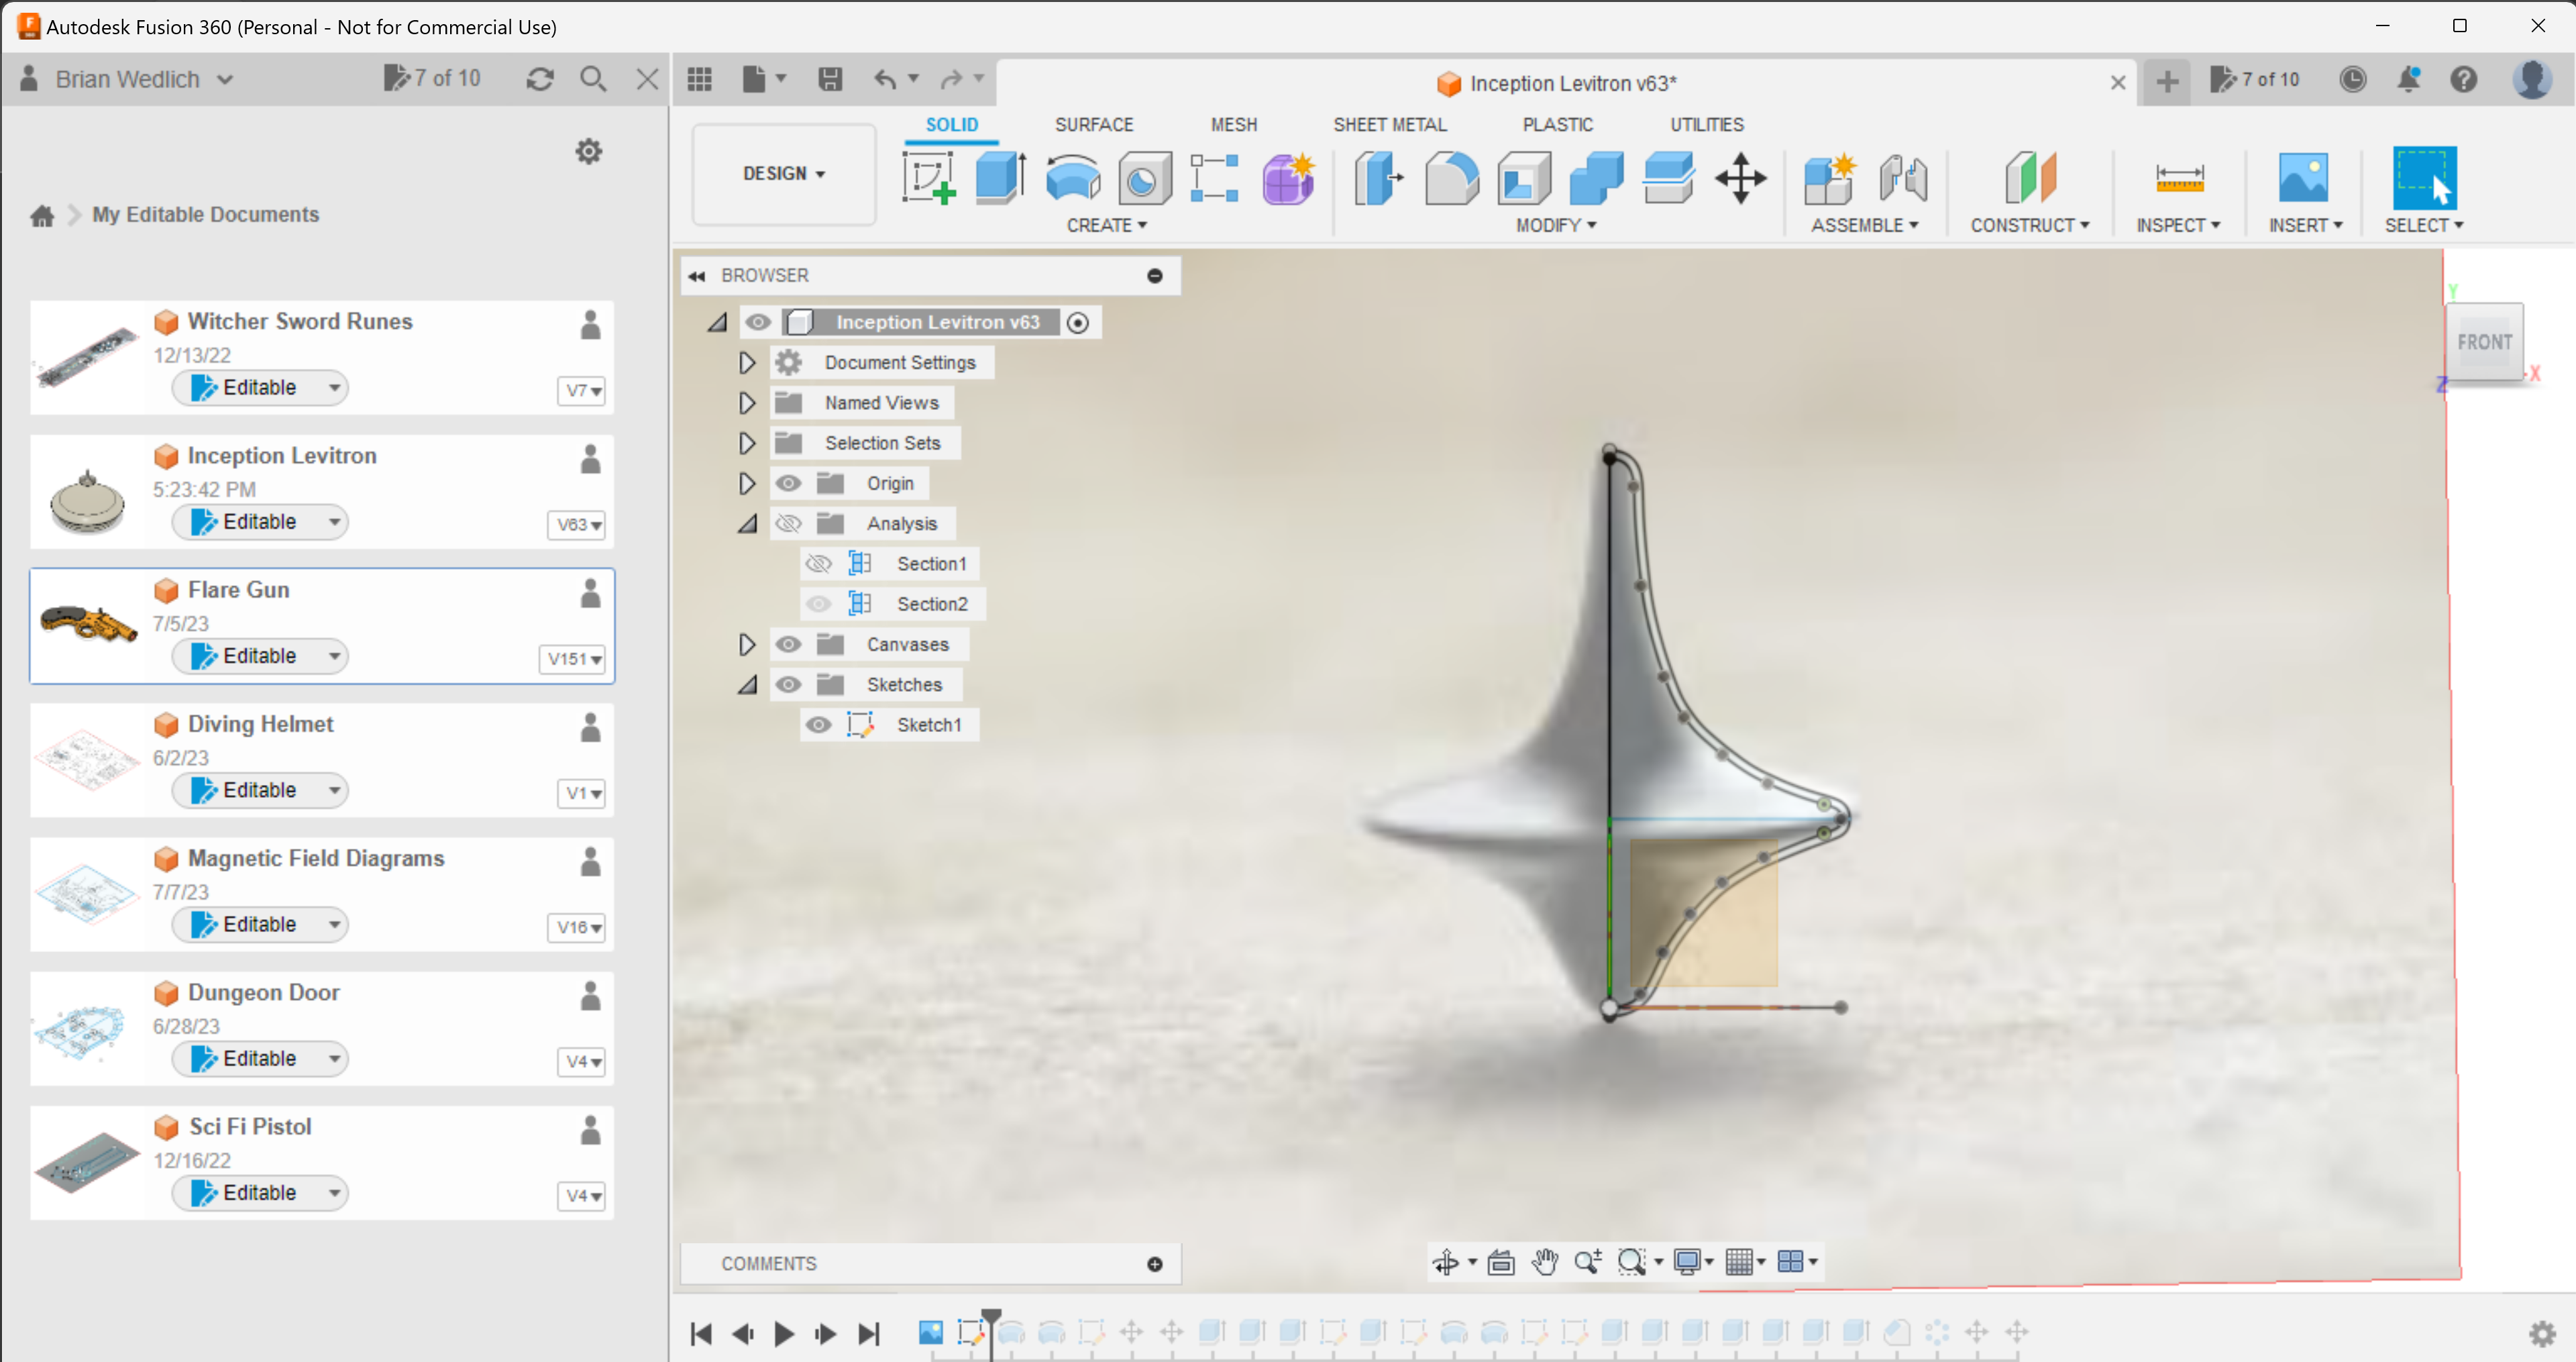Click the Editable button for Diving Helmet
The width and height of the screenshot is (2576, 1362).
[259, 789]
